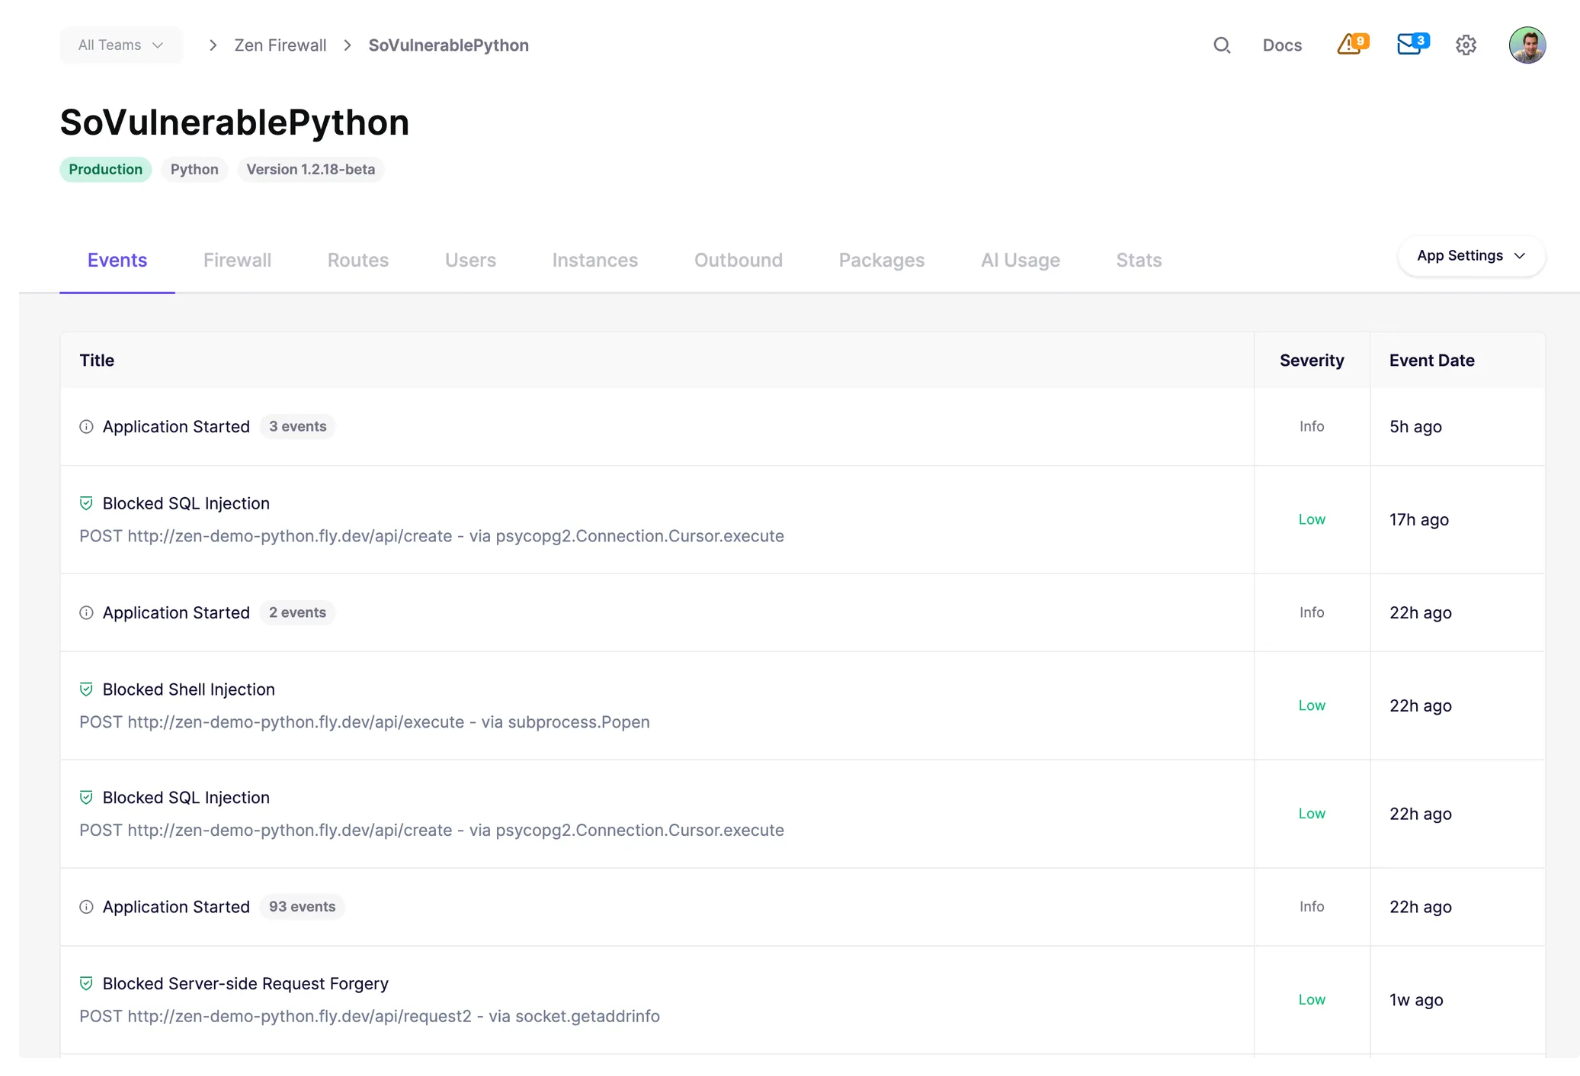
Task: Open the Stats tab
Action: [1139, 260]
